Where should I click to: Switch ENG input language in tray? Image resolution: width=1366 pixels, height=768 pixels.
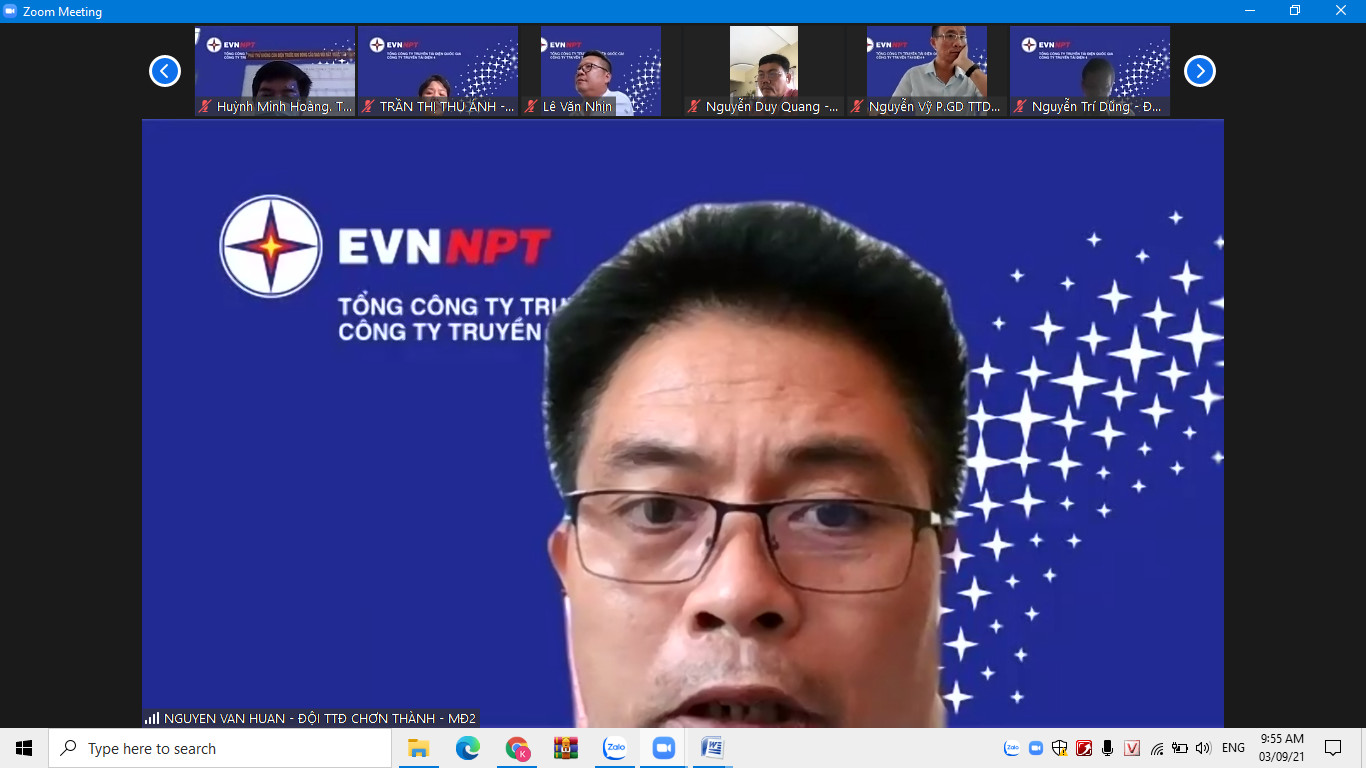(1233, 748)
